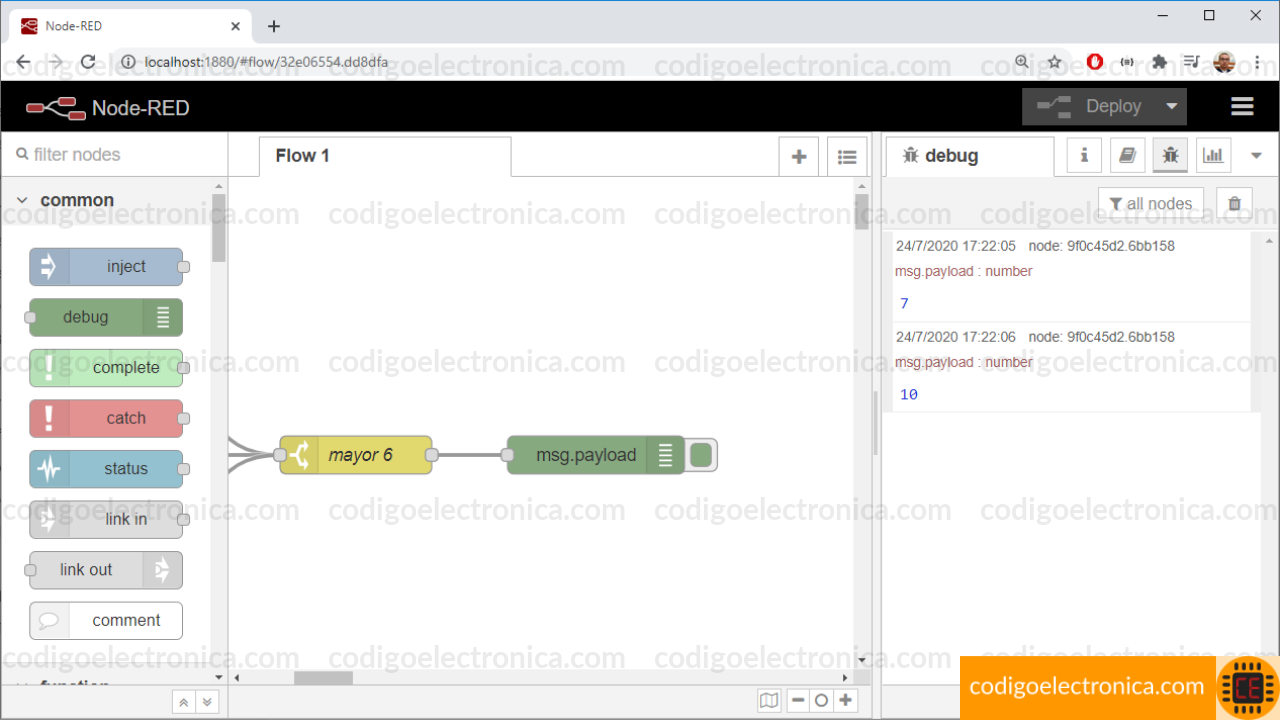The height and width of the screenshot is (720, 1280).
Task: Open the debug messages bug icon
Action: click(x=1170, y=155)
